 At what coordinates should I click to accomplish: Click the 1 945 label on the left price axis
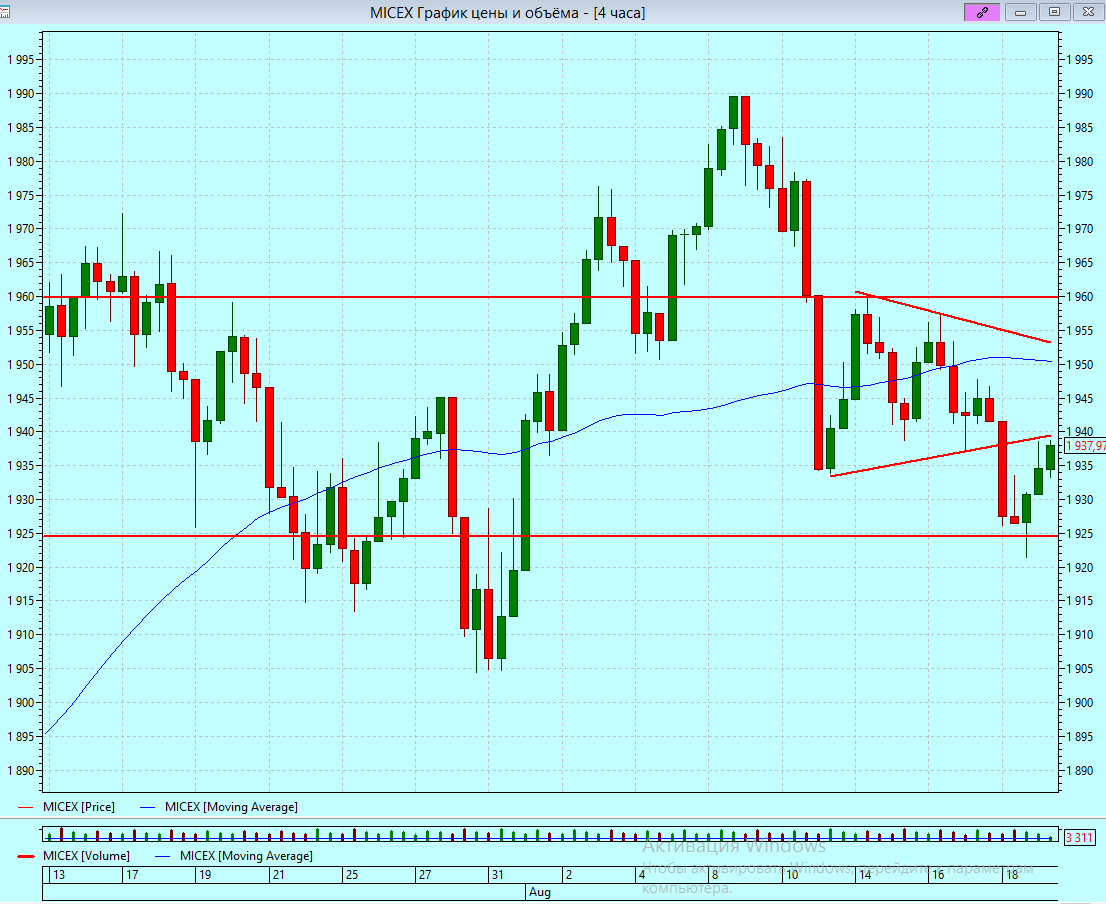pyautogui.click(x=21, y=398)
